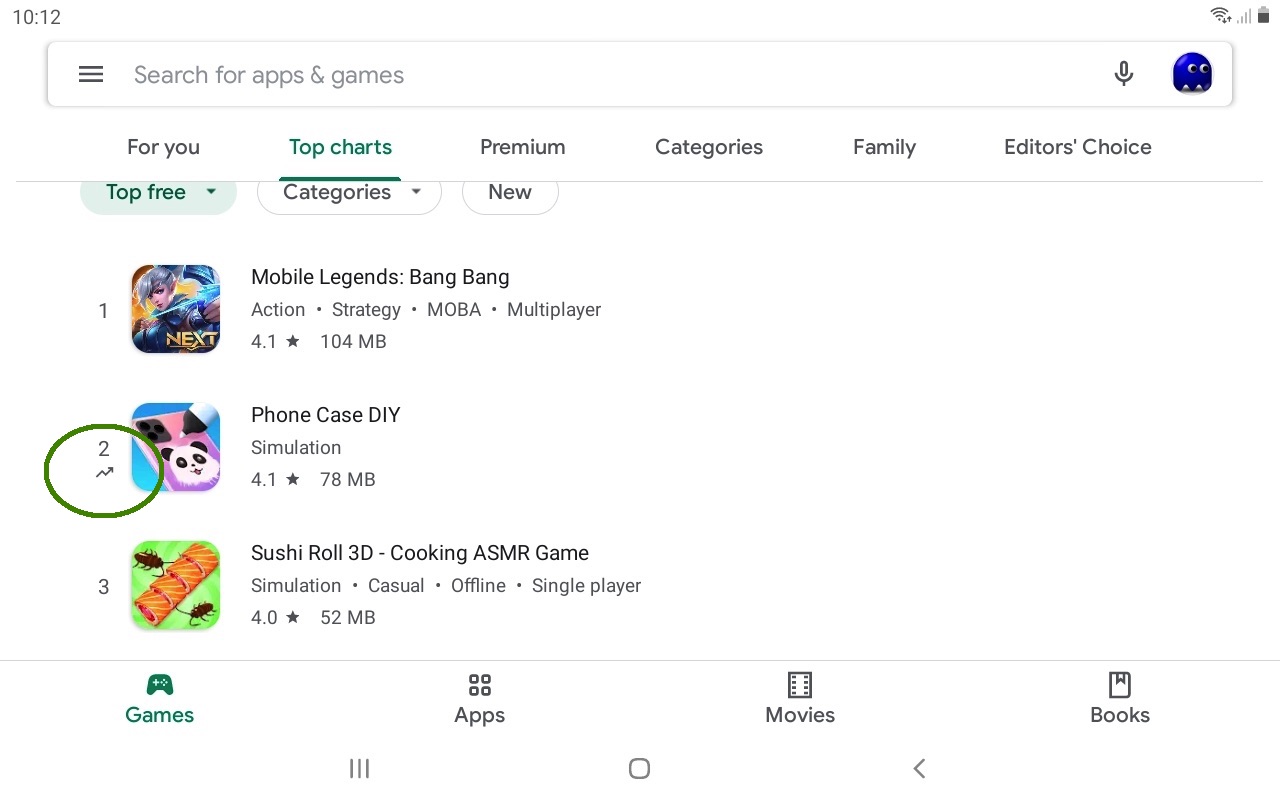Image resolution: width=1280 pixels, height=800 pixels.
Task: Switch to the Games bottom tab
Action: (x=160, y=699)
